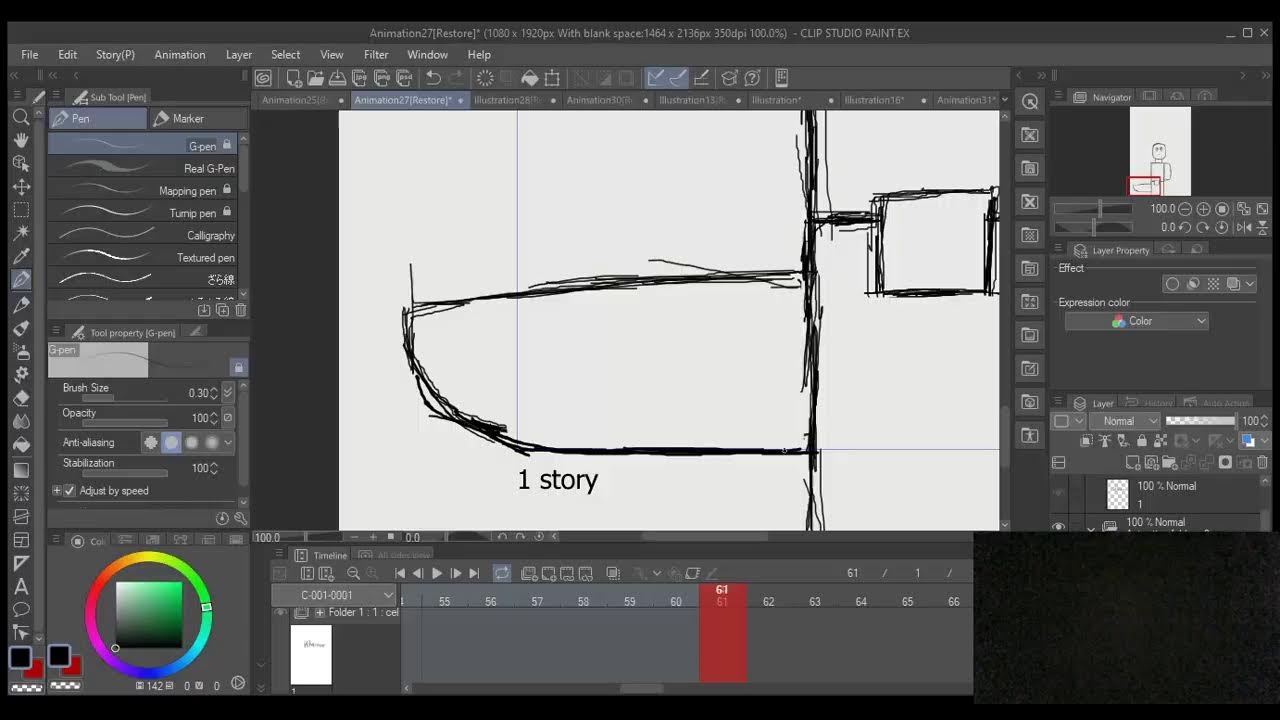Select the weak anti-aliasing option
This screenshot has height=720, width=1280.
click(171, 442)
